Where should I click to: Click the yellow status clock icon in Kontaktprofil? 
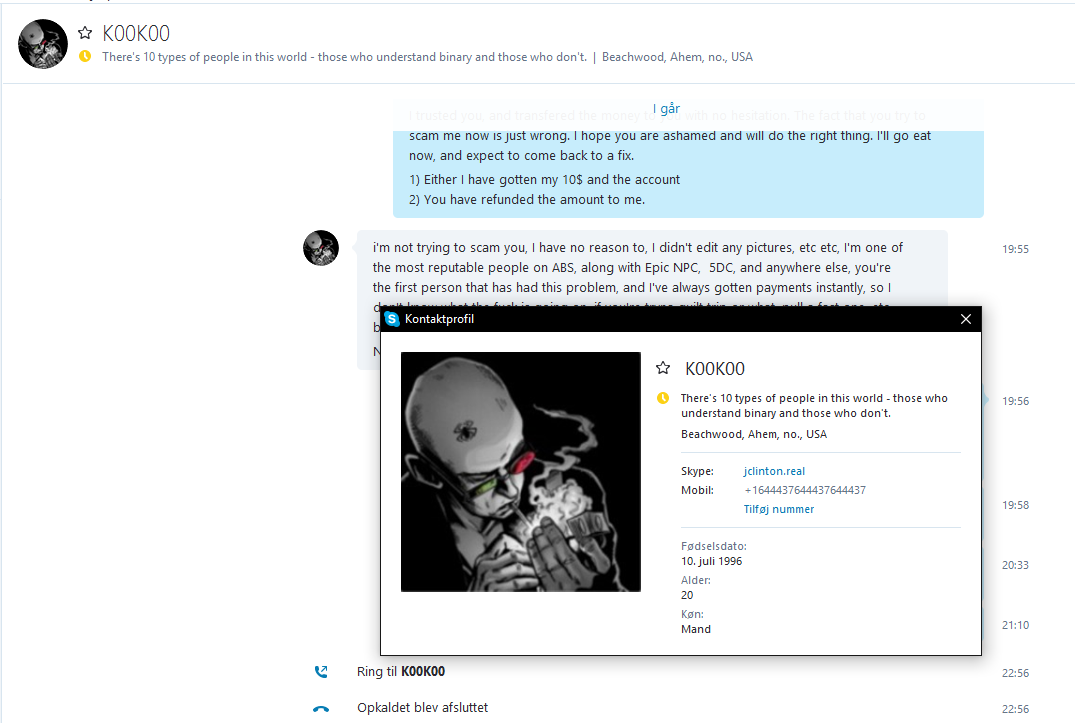(663, 398)
